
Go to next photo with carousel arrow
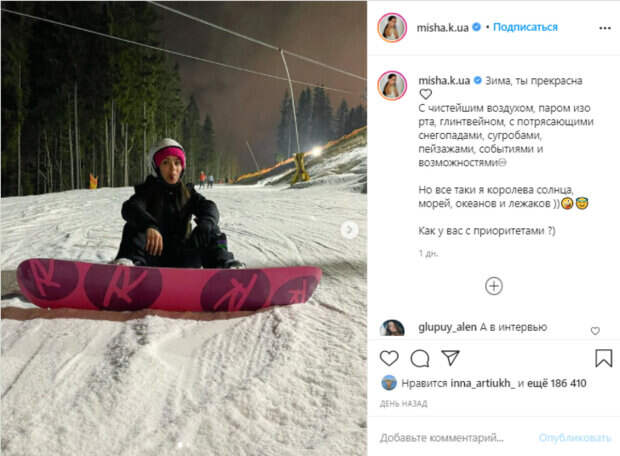(x=349, y=229)
